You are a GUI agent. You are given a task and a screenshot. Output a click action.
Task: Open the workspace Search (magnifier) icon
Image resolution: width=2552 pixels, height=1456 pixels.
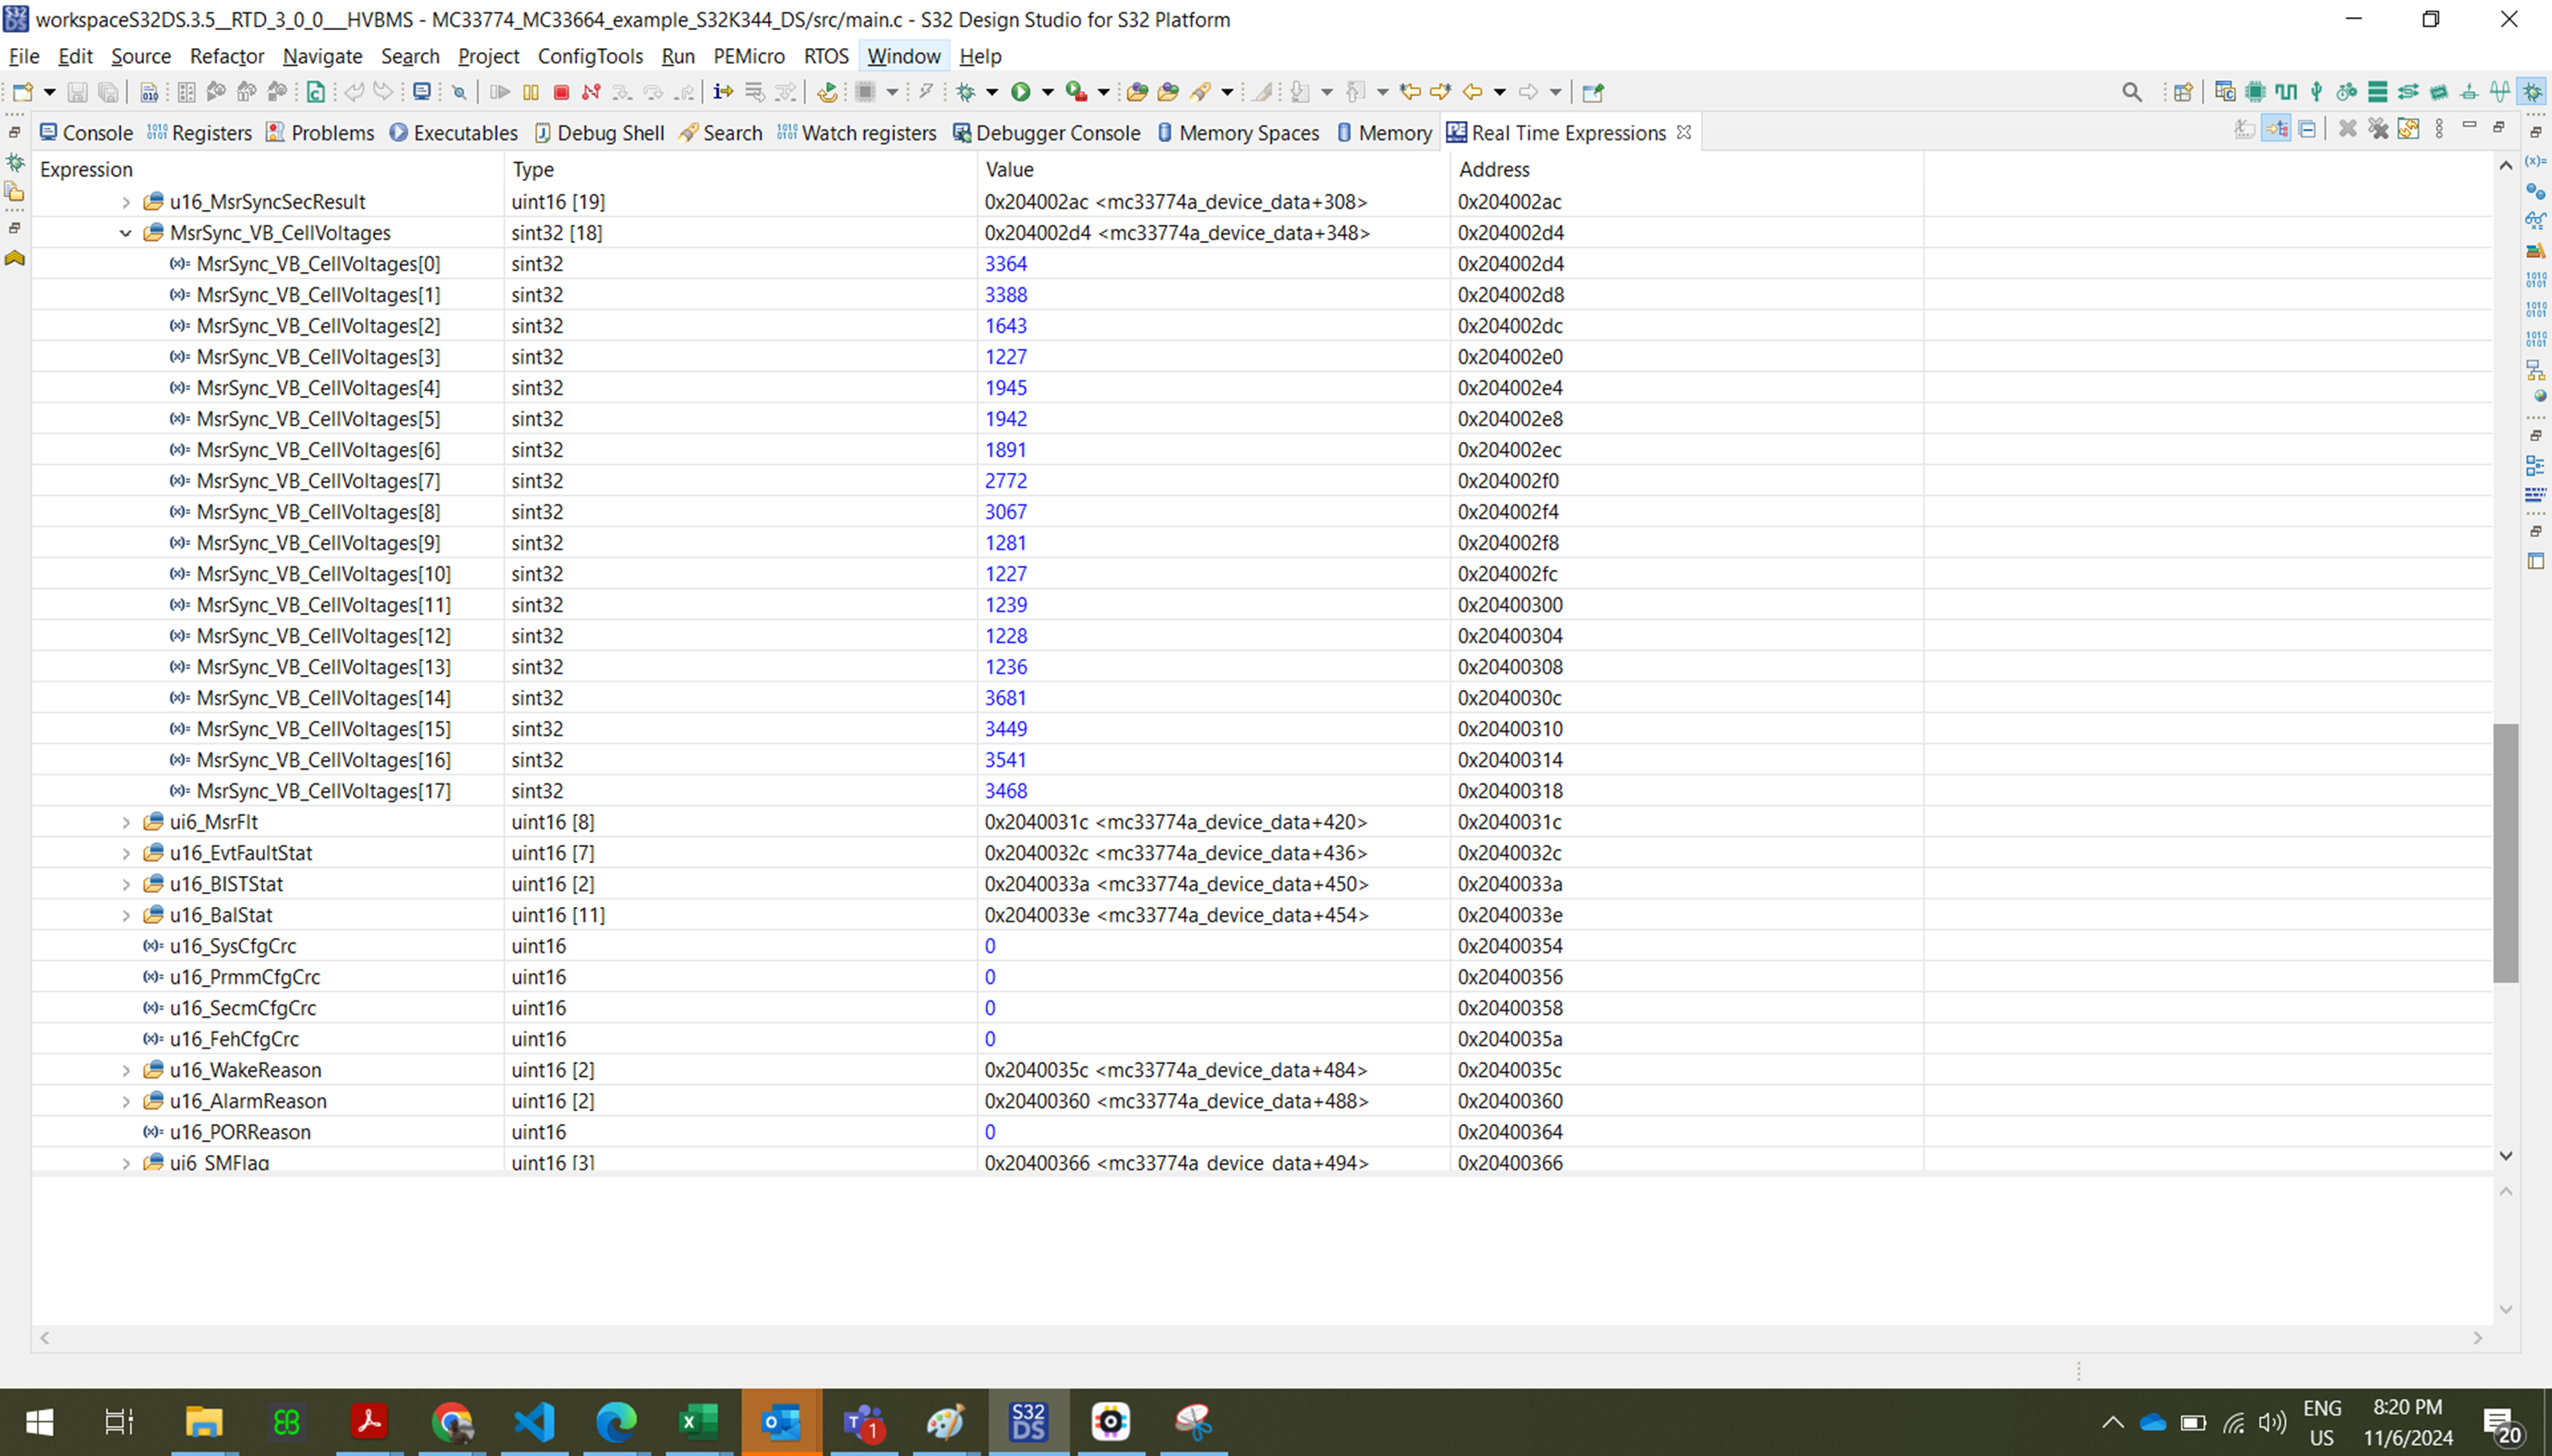click(2131, 92)
